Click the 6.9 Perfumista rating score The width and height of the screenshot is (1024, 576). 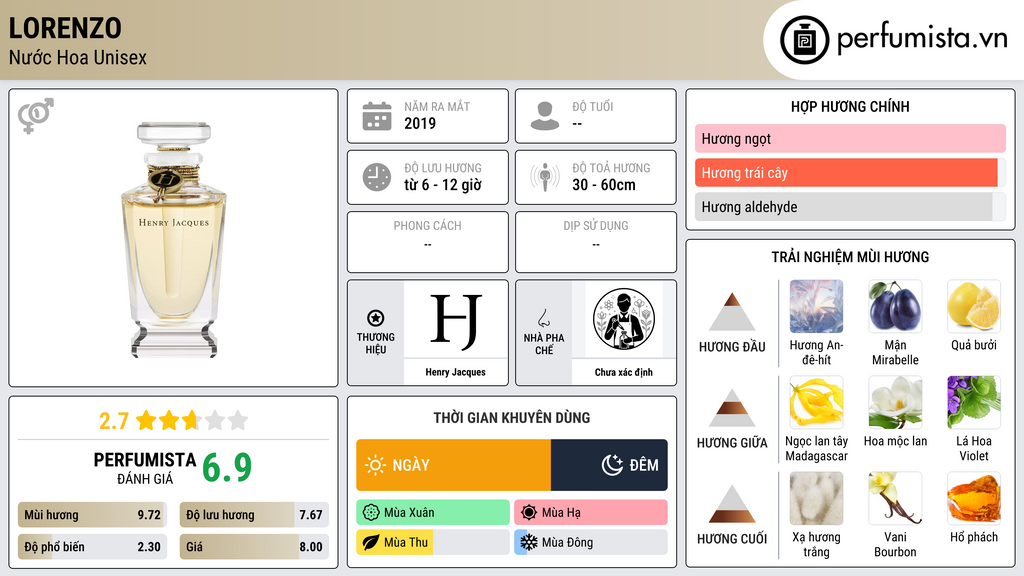(227, 468)
